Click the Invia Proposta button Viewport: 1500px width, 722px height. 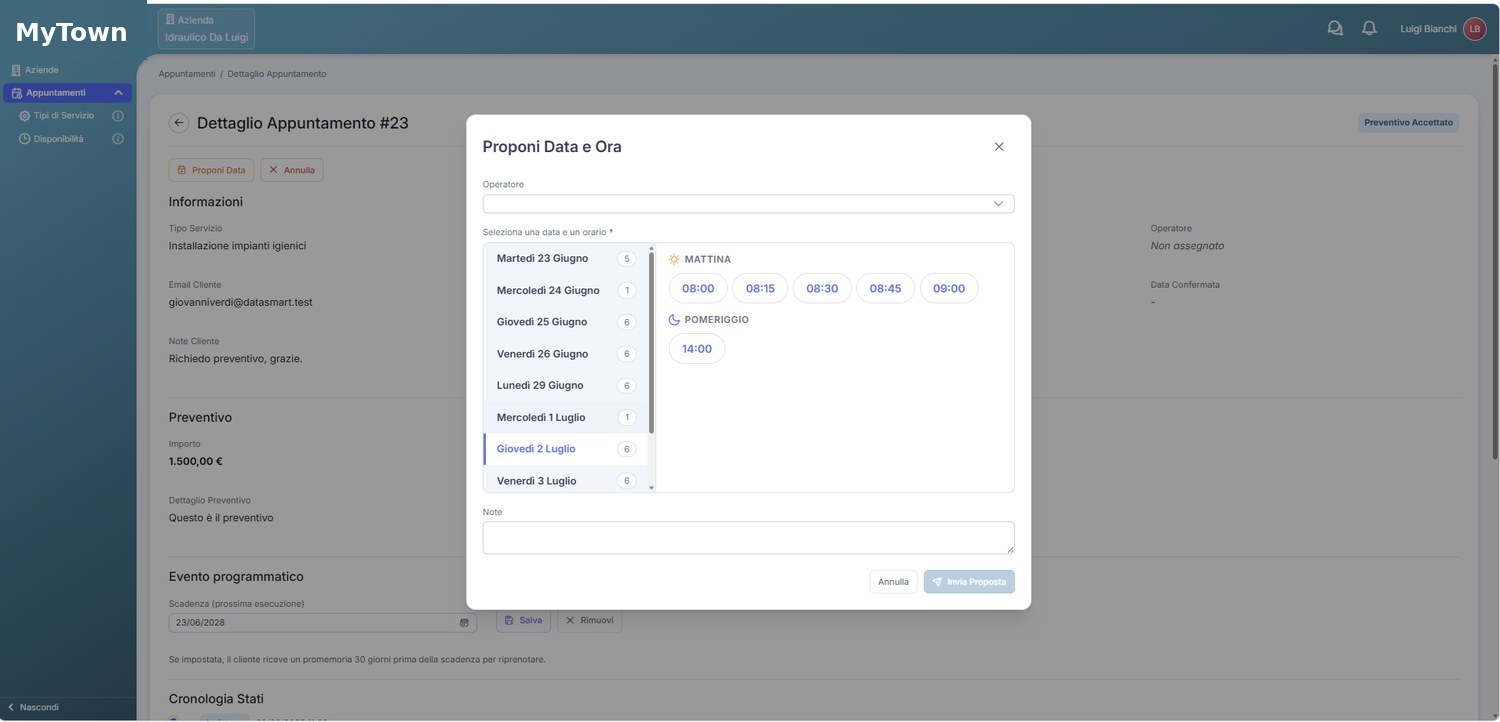[x=969, y=582]
